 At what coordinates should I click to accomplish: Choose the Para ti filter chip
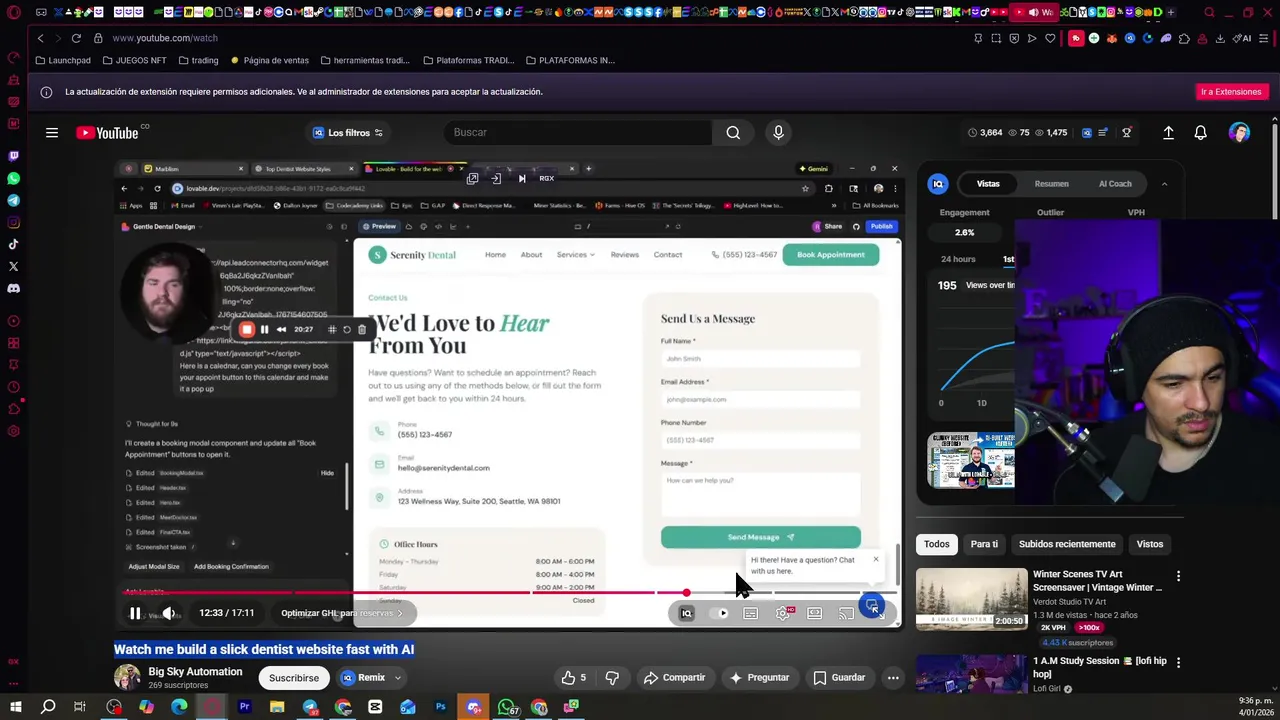pos(984,544)
